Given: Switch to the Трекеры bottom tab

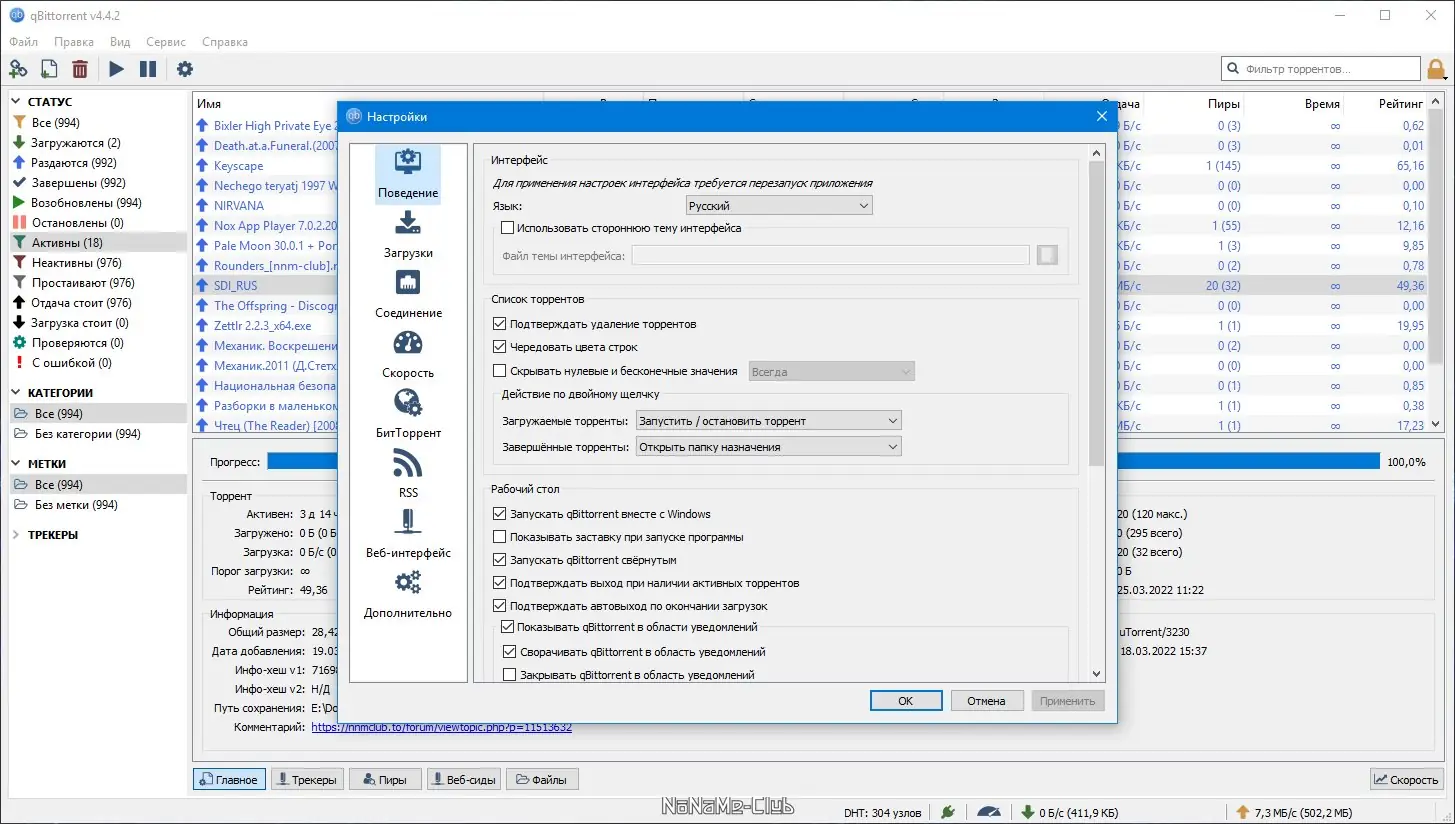Looking at the screenshot, I should point(307,780).
